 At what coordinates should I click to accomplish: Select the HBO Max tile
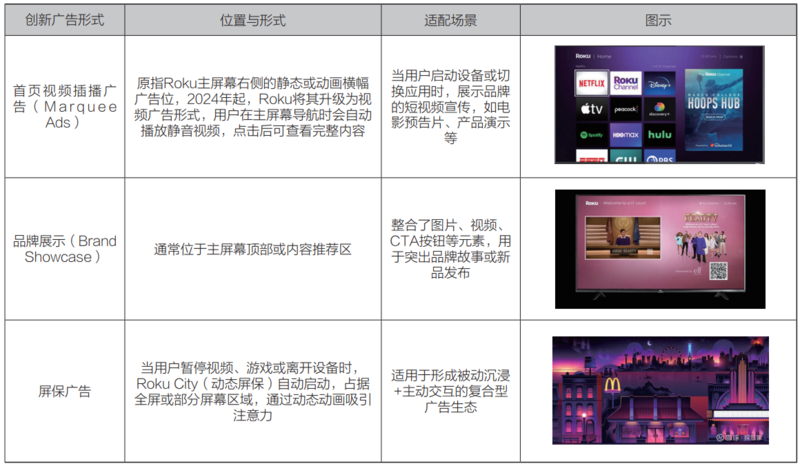click(626, 134)
